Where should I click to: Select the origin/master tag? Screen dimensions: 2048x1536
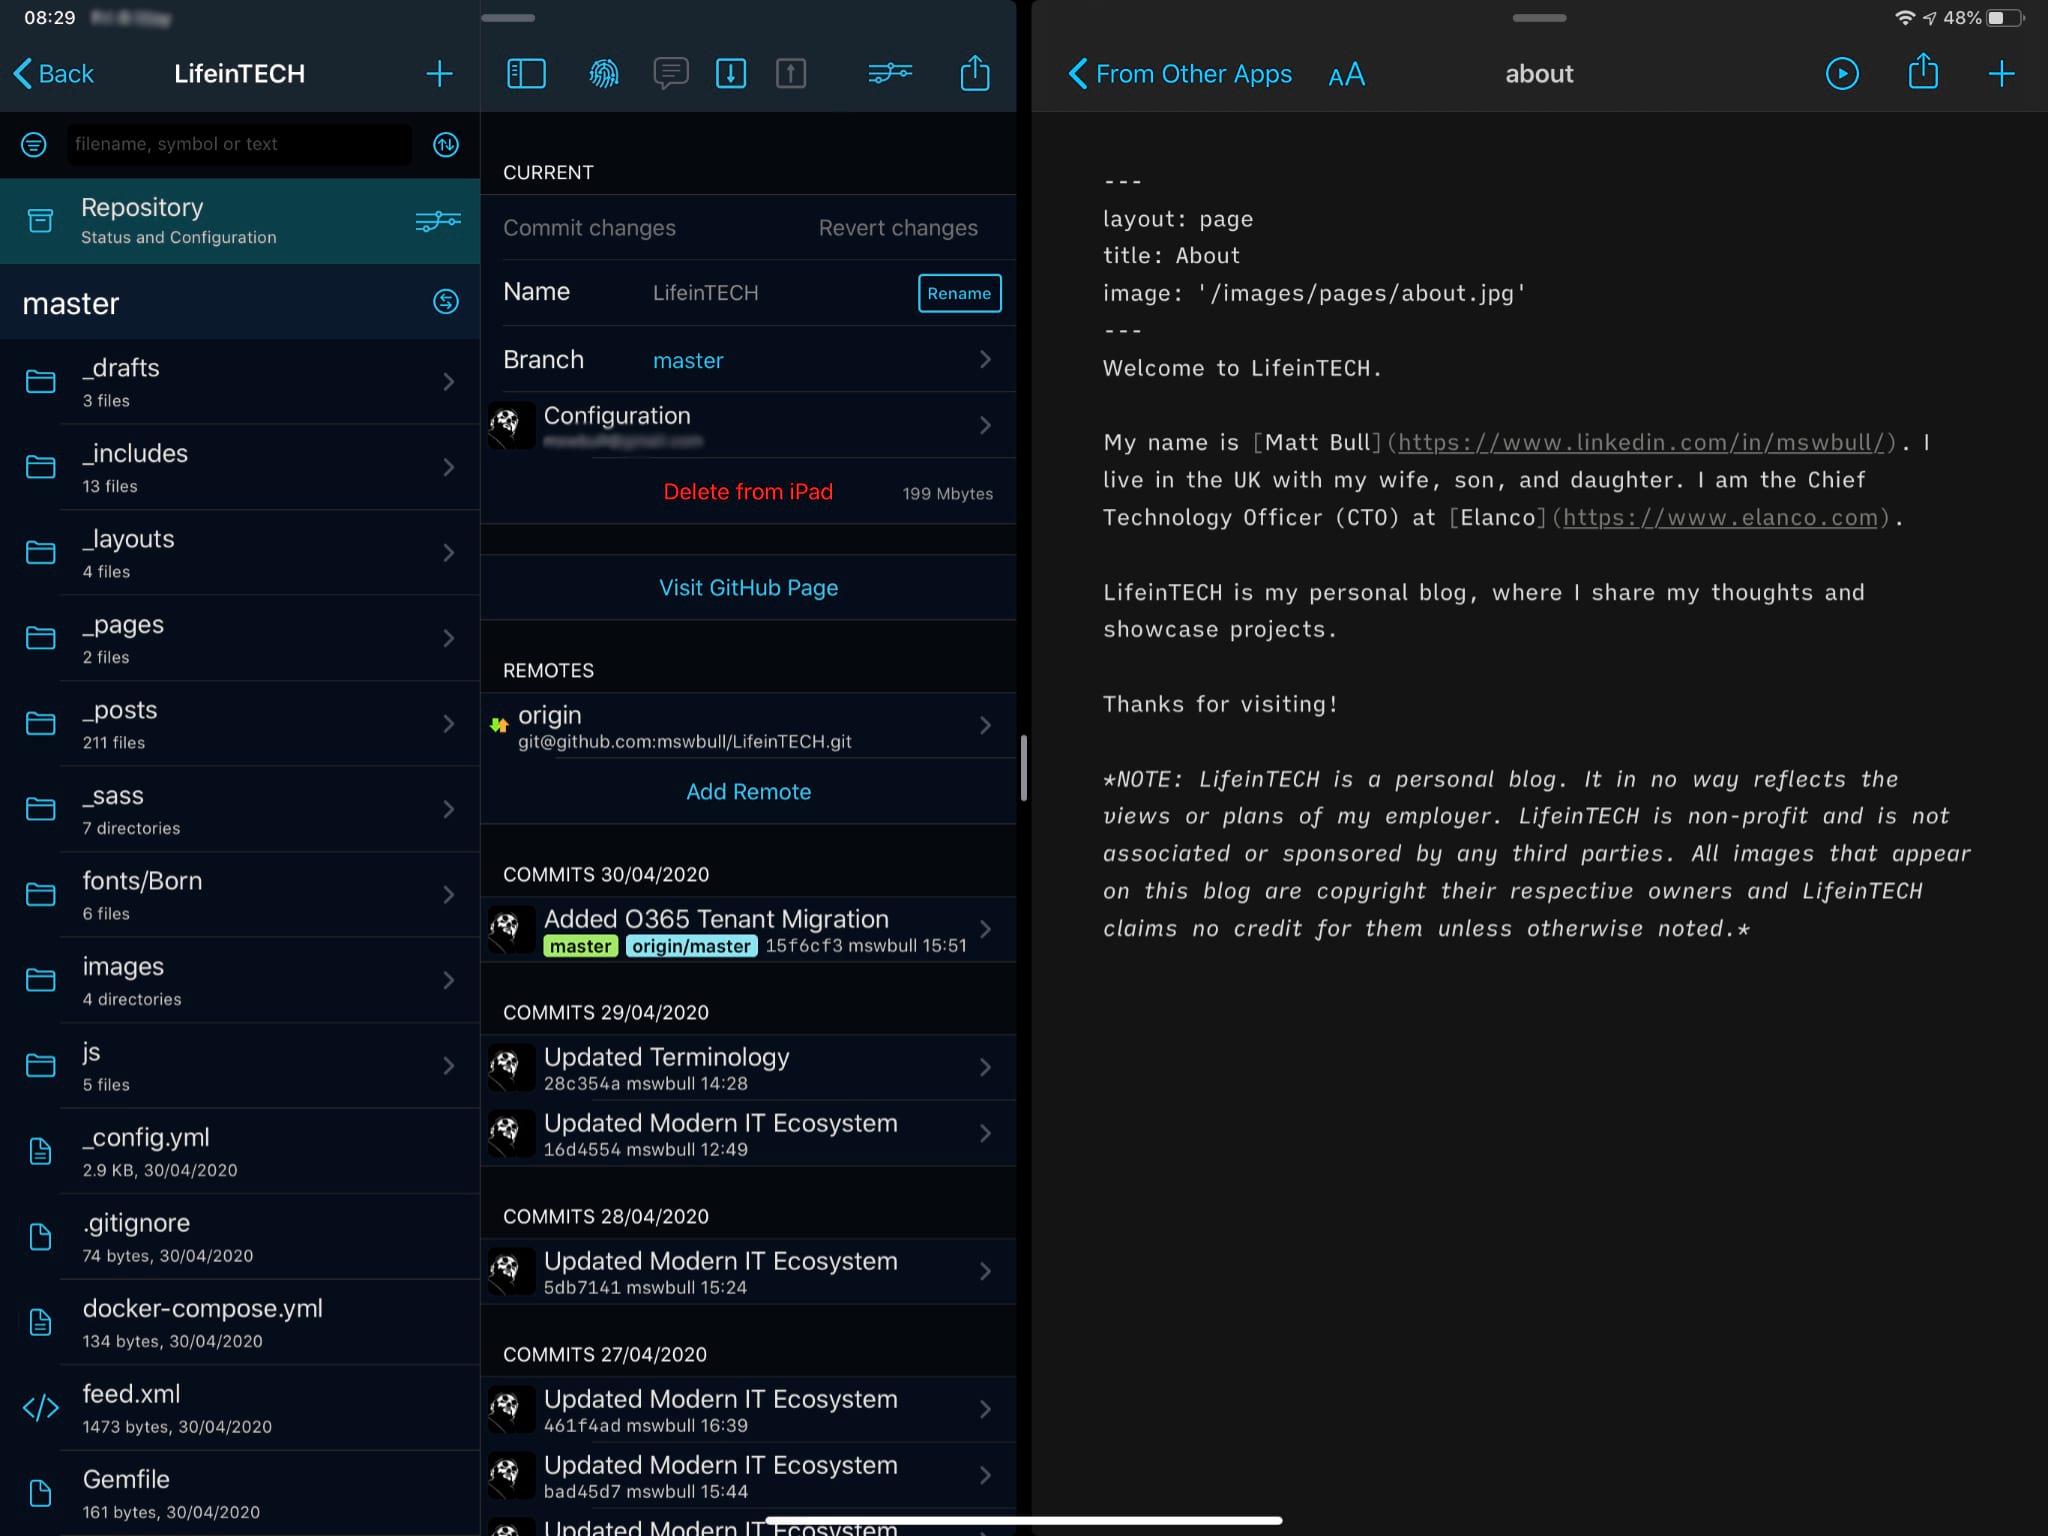691,946
